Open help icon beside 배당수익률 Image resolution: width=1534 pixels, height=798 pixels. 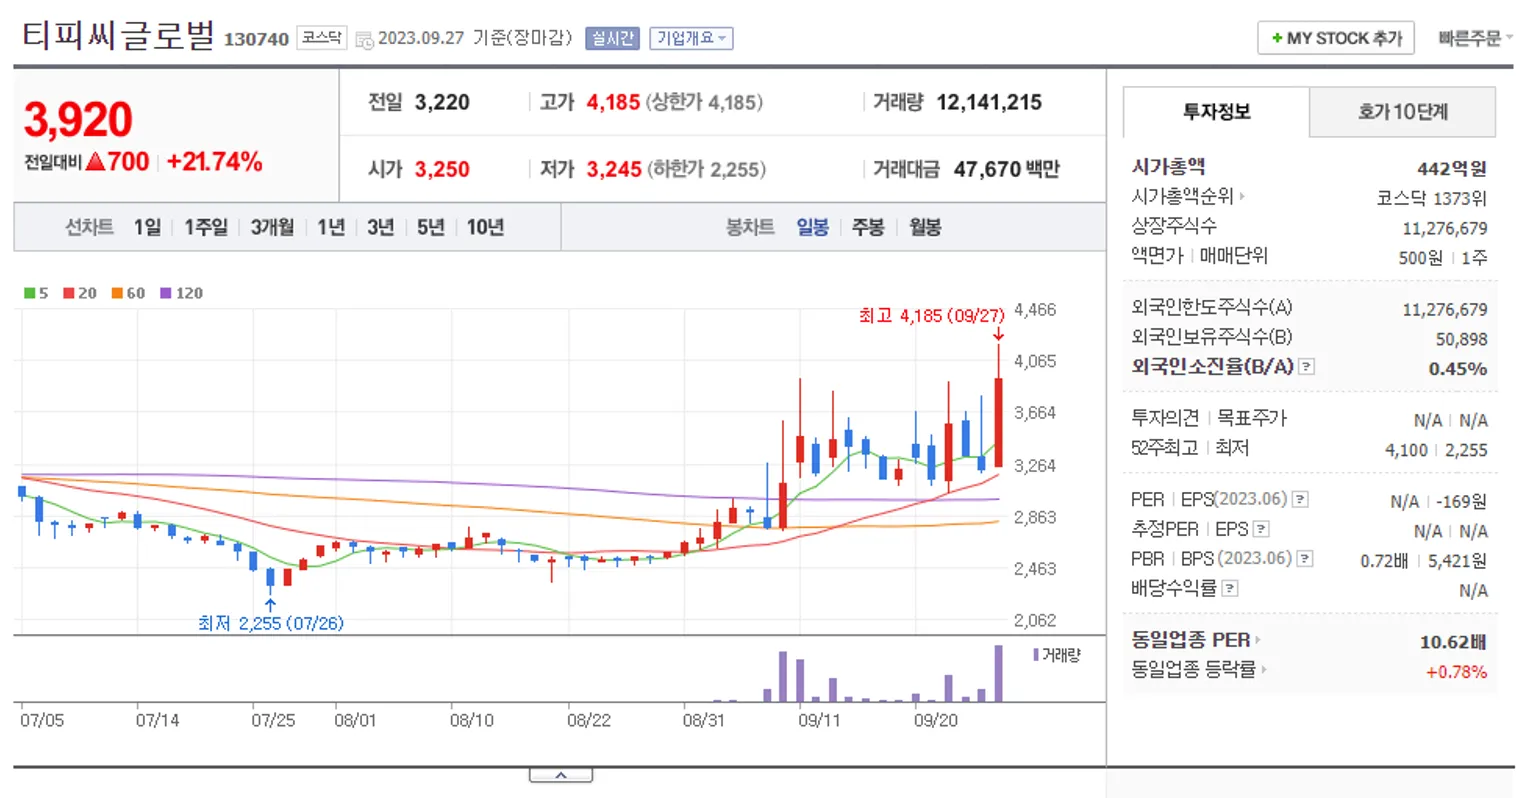(x=1230, y=588)
